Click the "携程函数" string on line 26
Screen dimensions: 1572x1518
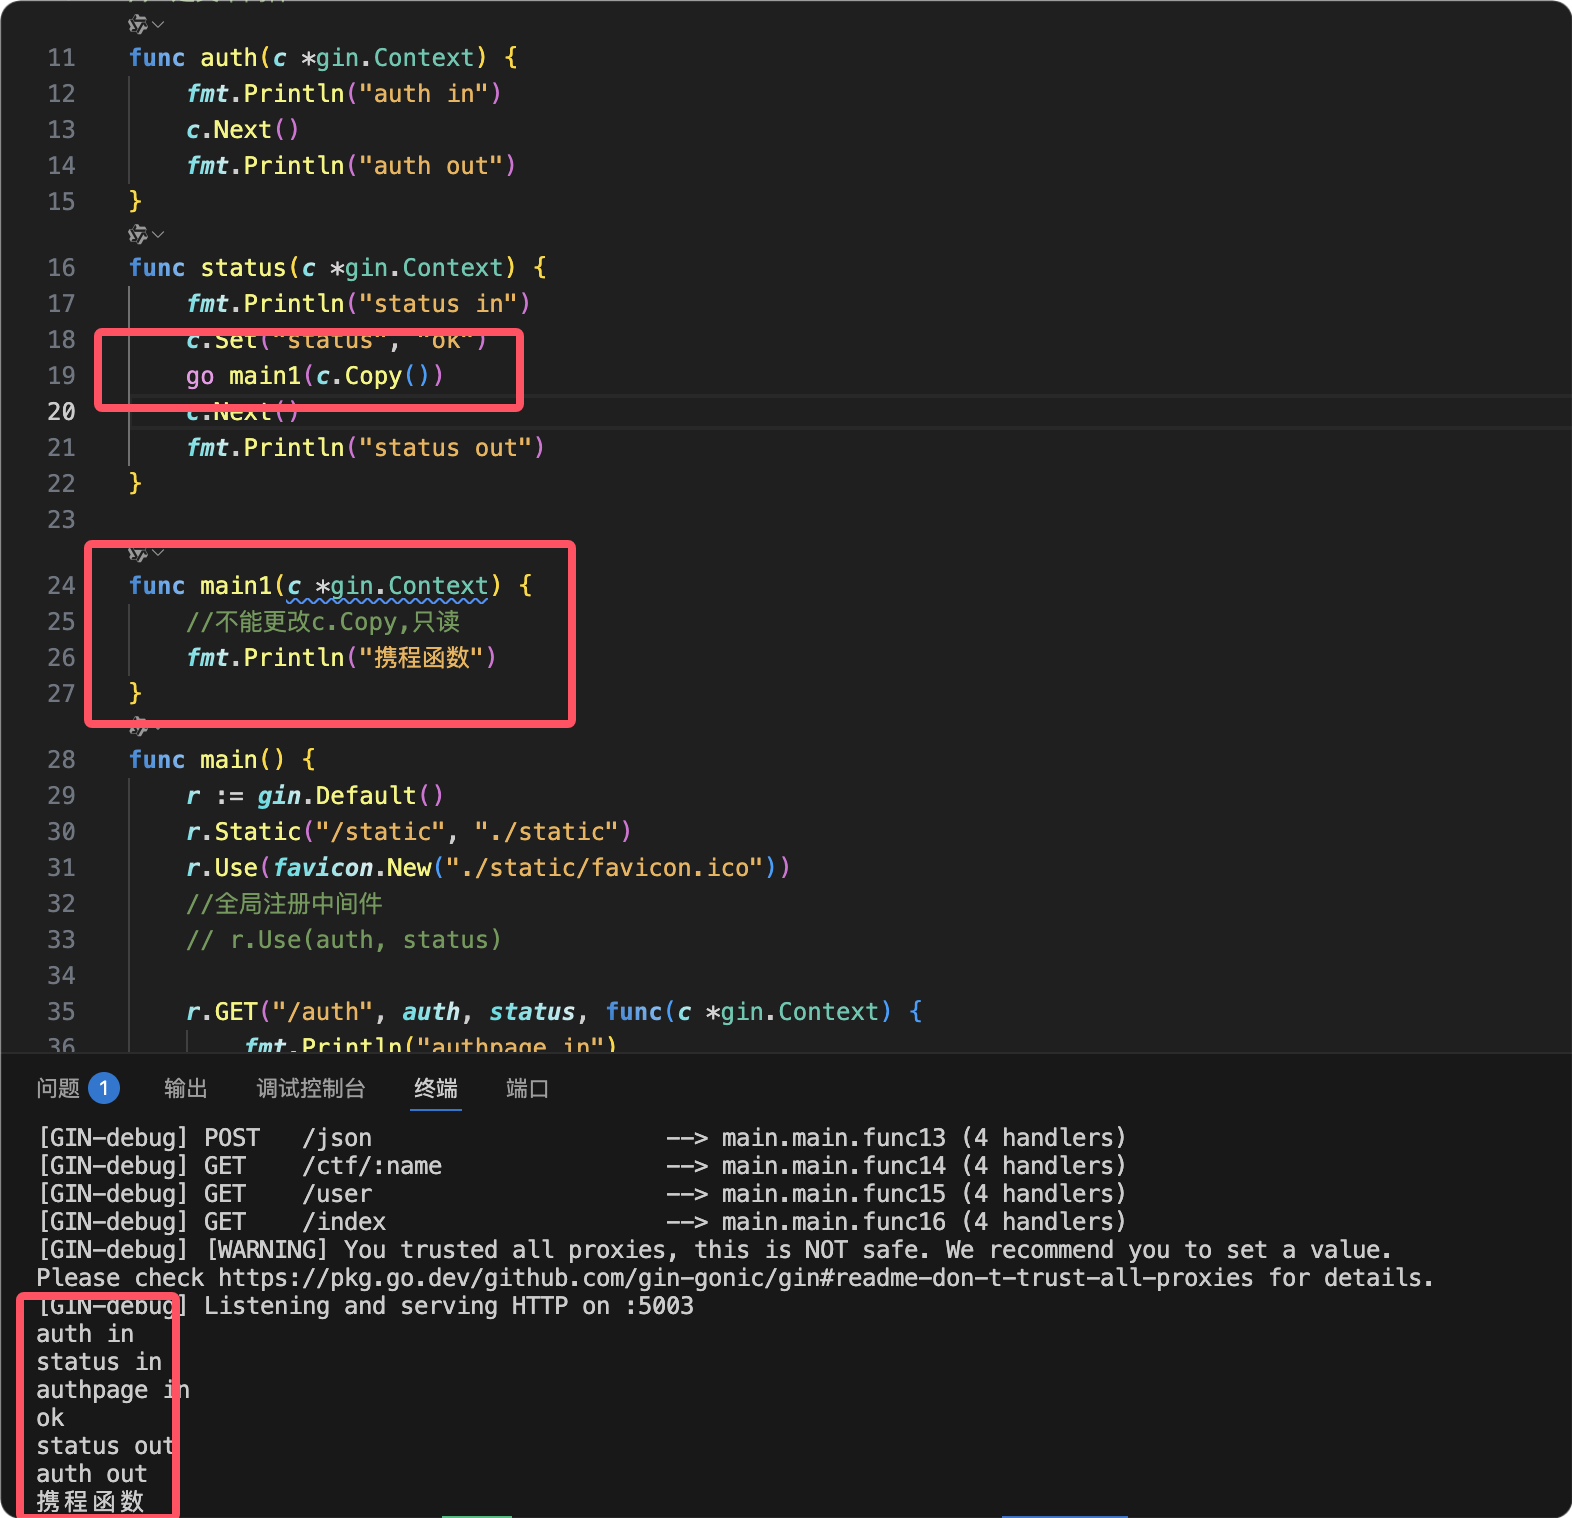point(427,658)
